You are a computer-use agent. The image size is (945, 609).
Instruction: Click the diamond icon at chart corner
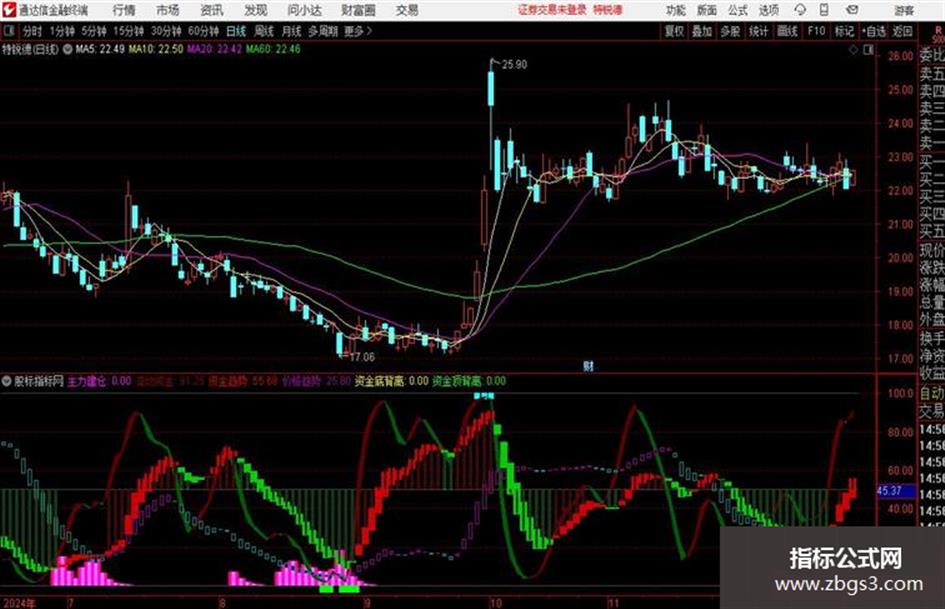(853, 50)
